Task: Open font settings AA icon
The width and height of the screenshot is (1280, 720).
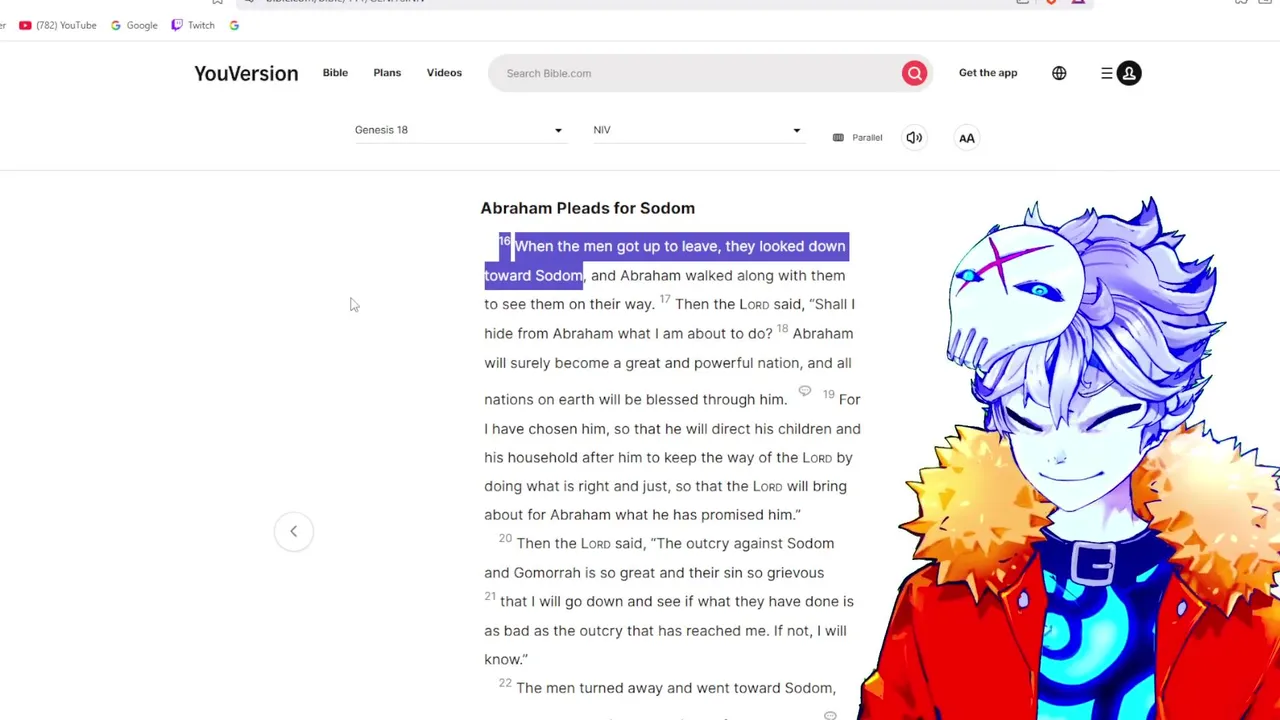Action: tap(967, 138)
